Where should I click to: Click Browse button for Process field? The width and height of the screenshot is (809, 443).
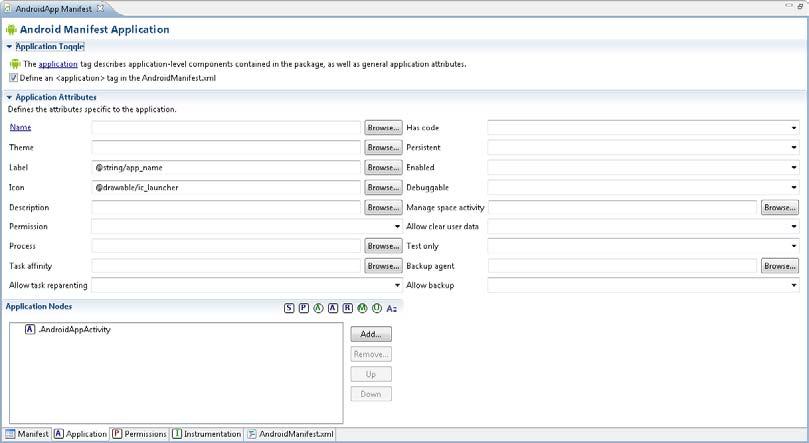pyautogui.click(x=383, y=247)
